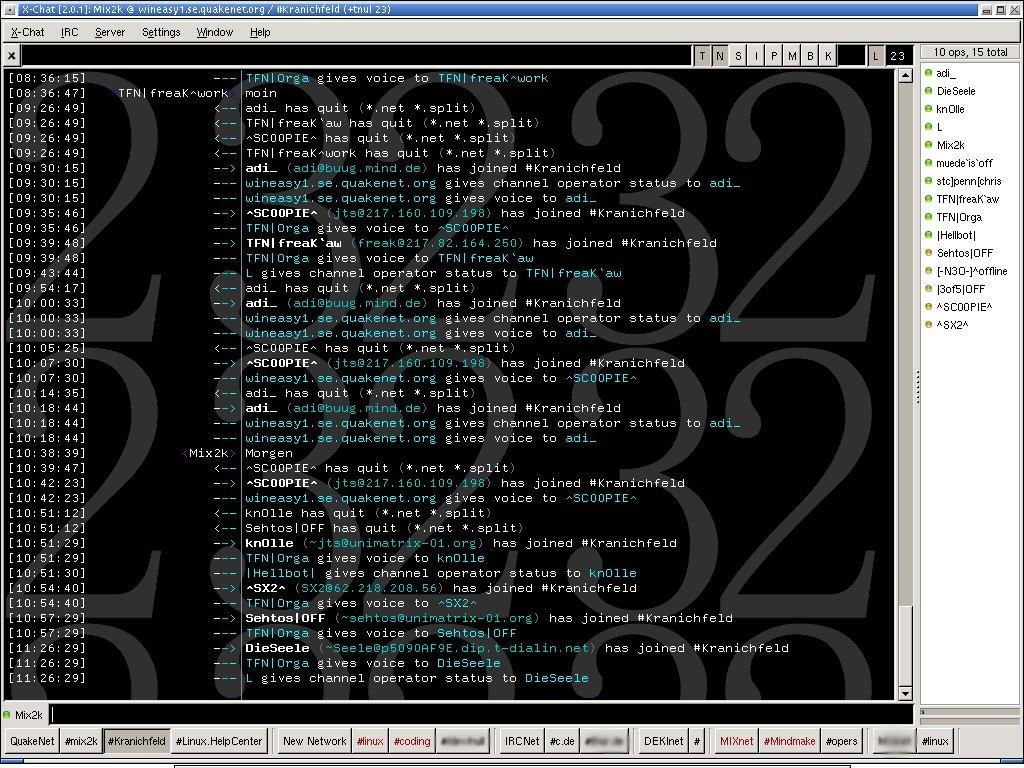Select the IRCNet server tab
Viewport: 1024px width, 768px height.
522,741
